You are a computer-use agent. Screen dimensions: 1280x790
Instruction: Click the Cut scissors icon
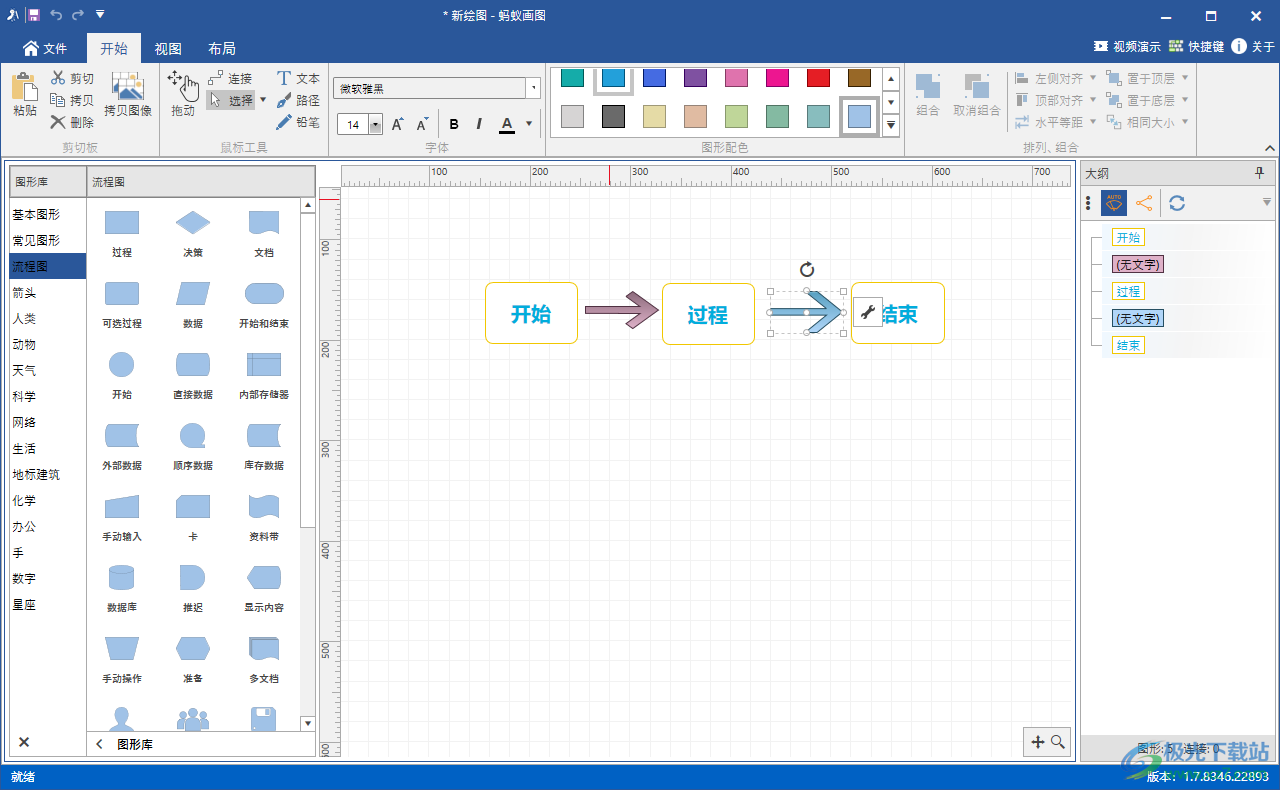58,78
